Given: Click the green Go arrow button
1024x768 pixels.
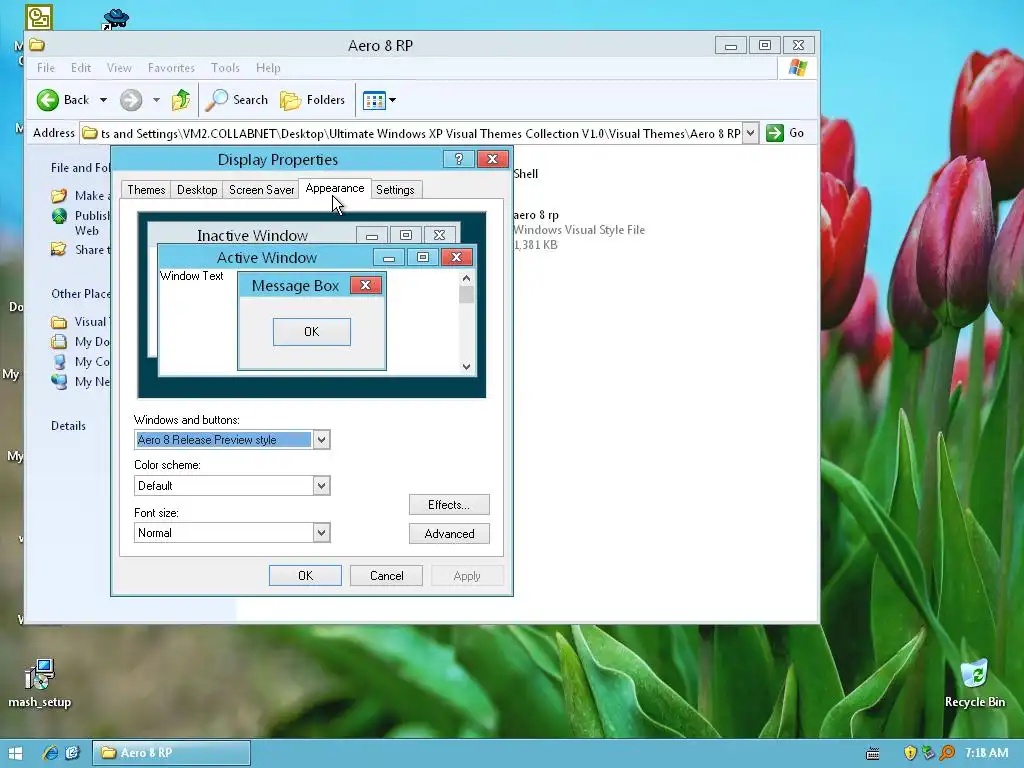Looking at the screenshot, I should pyautogui.click(x=775, y=133).
